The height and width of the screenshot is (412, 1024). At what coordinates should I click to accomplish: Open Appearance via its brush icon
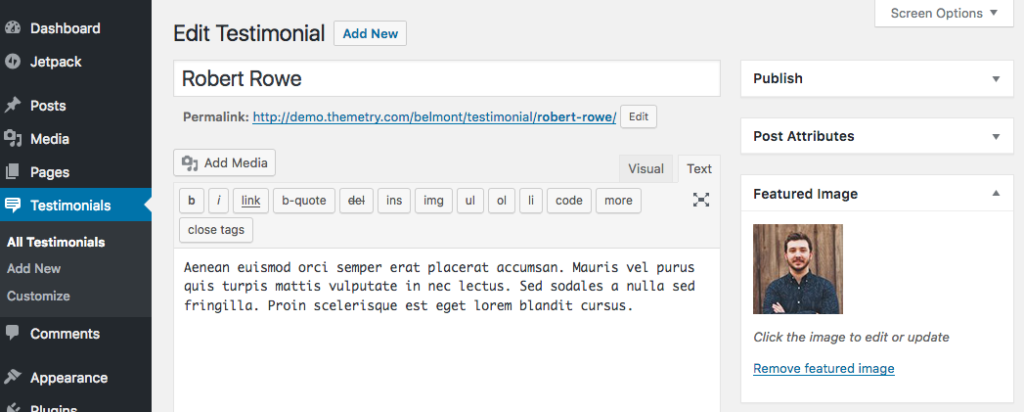[x=13, y=377]
